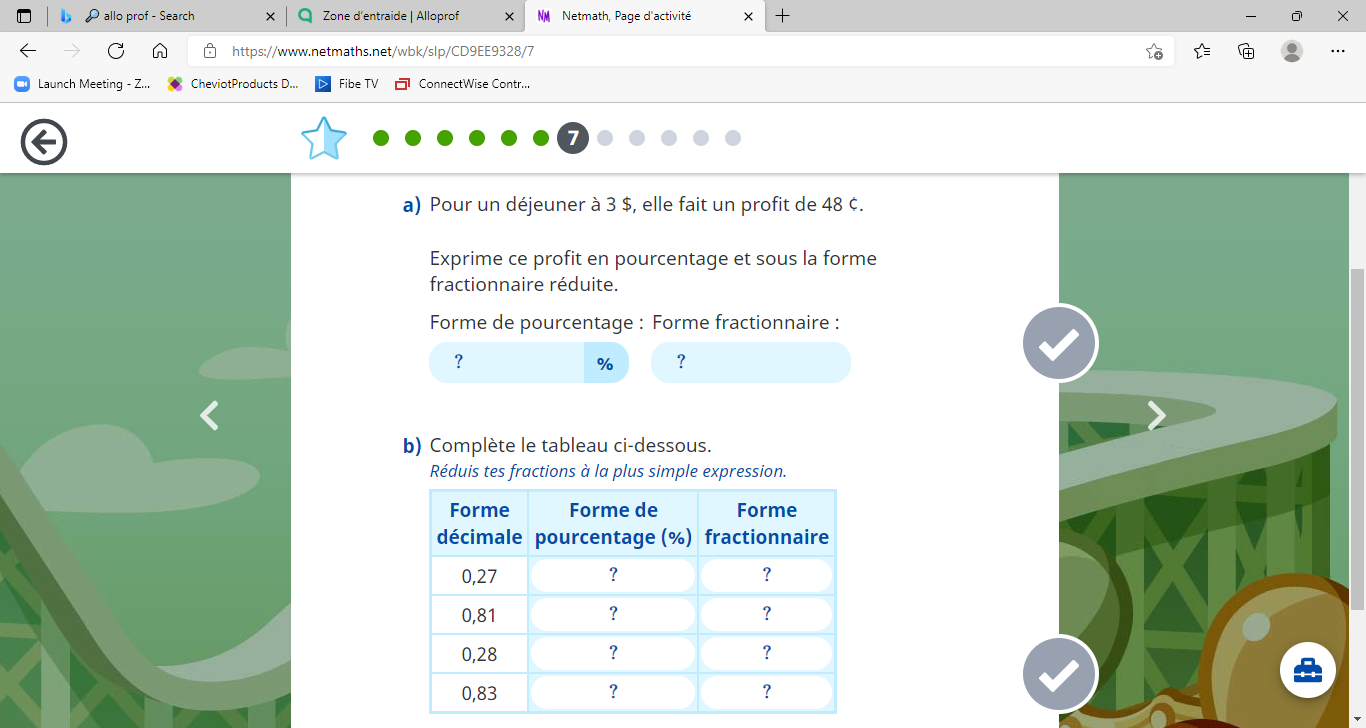Open the Collections icon in Edge toolbar
The height and width of the screenshot is (728, 1366).
click(x=1246, y=51)
